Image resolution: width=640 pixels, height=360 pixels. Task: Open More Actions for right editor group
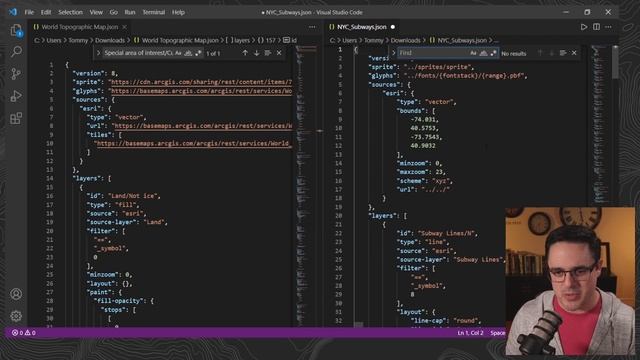609,27
